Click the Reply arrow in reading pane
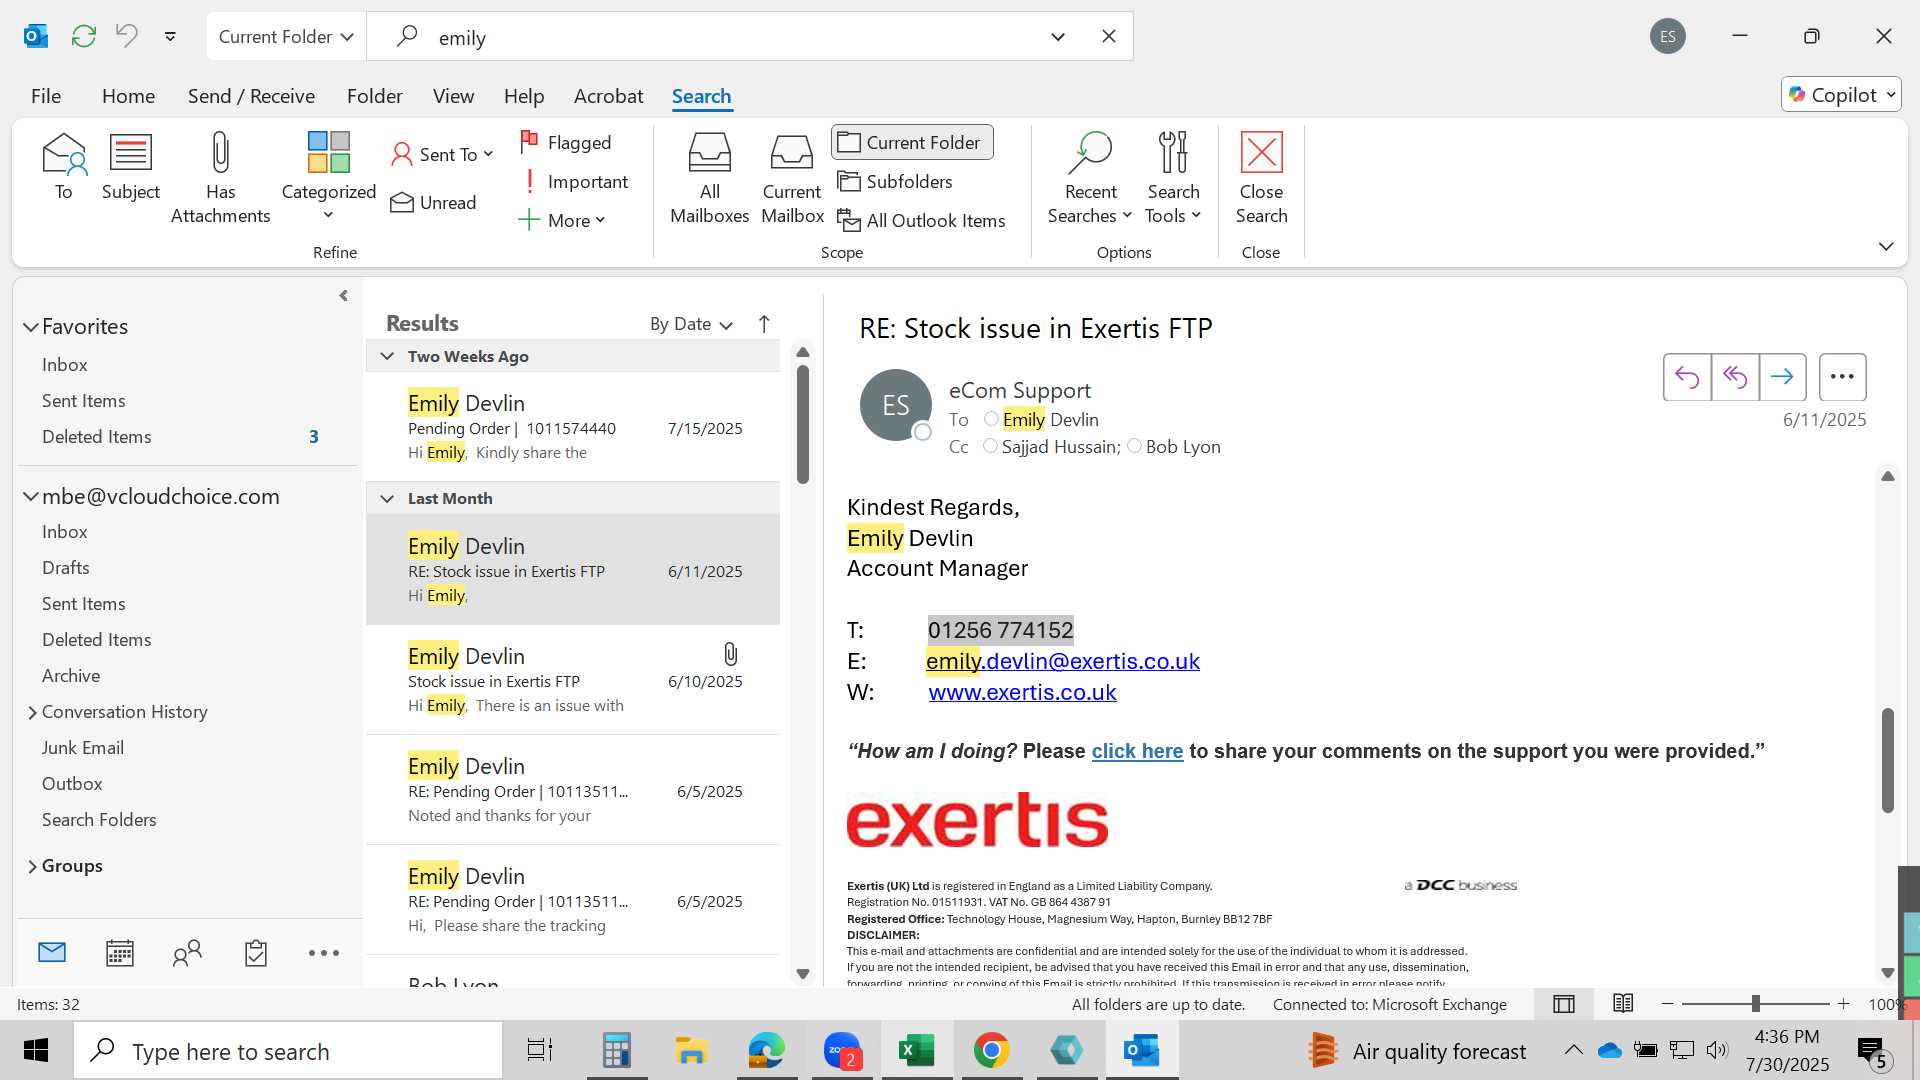Screen dimensions: 1920x1080 tap(1687, 377)
